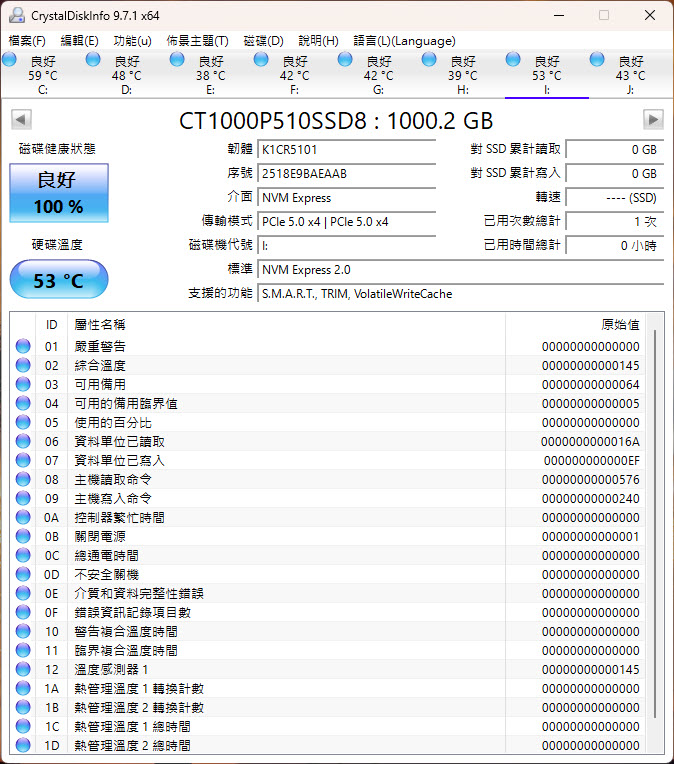Click raw value 000000000000EF of row 07
Screen dimensions: 674x764
pyautogui.click(x=592, y=460)
